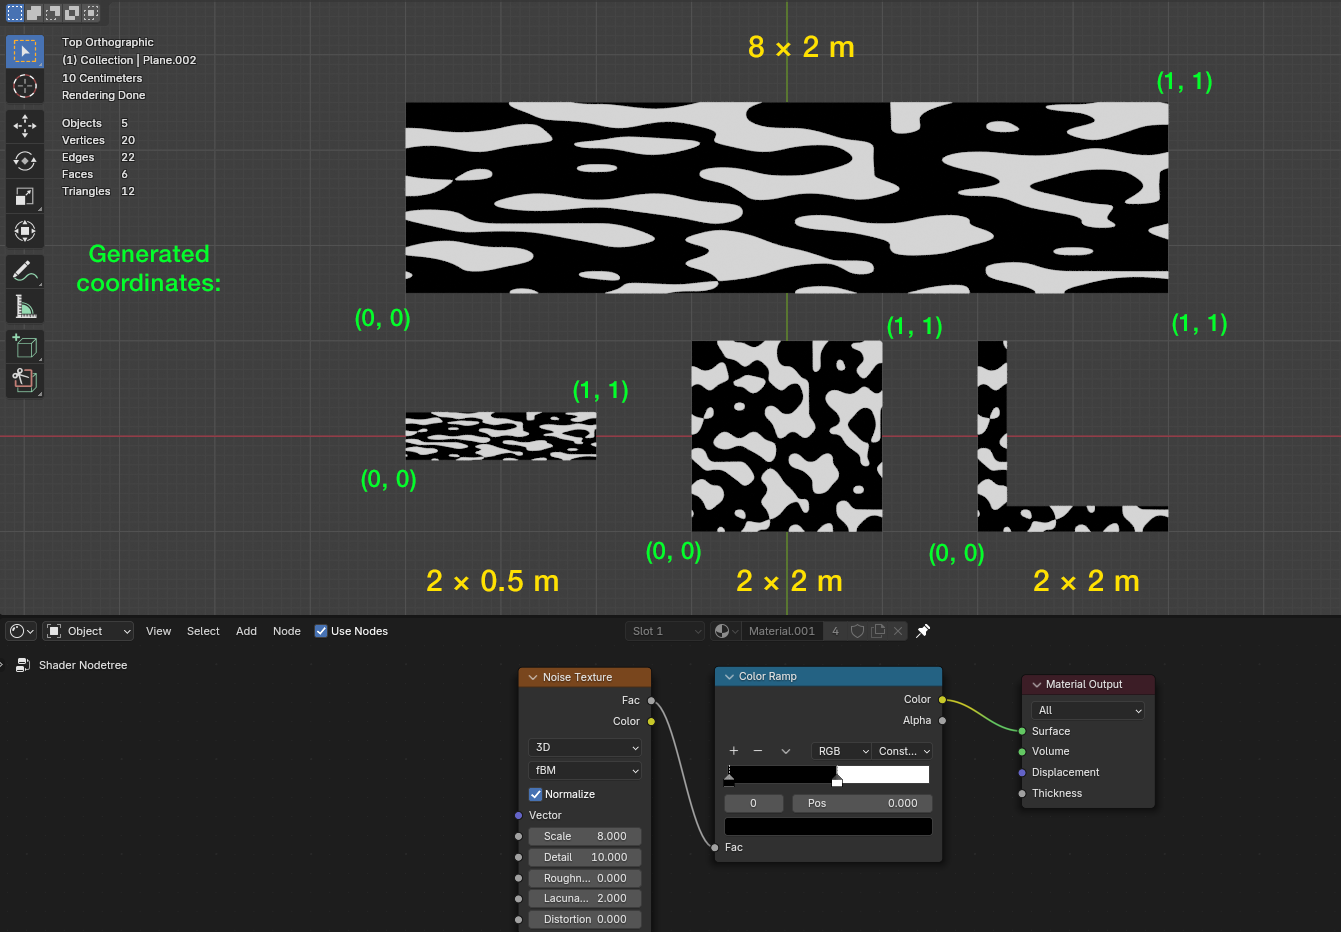
Task: Set selection mode to Extend
Action: click(x=34, y=13)
